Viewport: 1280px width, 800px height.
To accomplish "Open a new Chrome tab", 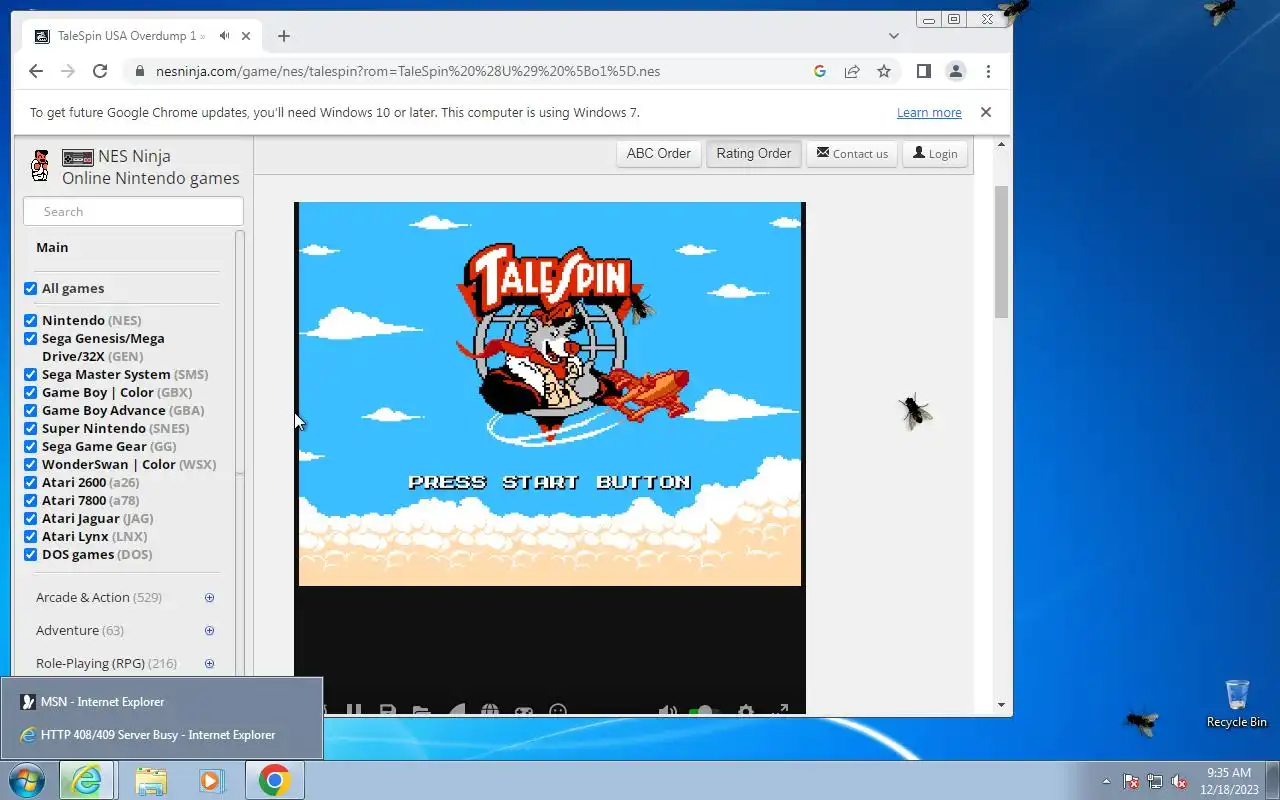I will (x=284, y=36).
